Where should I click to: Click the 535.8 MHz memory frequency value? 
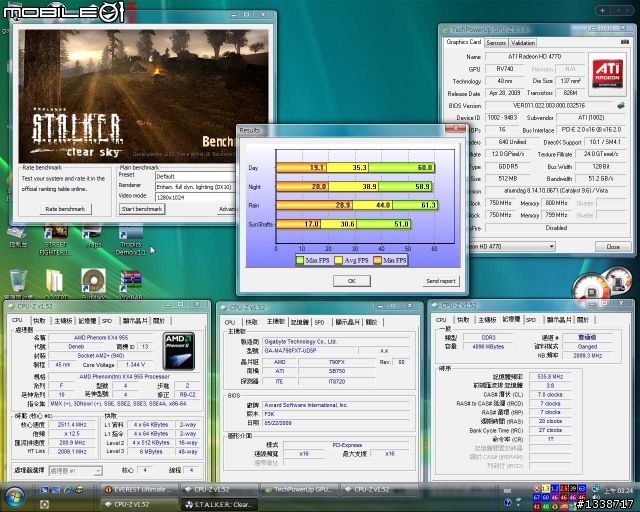[x=550, y=376]
